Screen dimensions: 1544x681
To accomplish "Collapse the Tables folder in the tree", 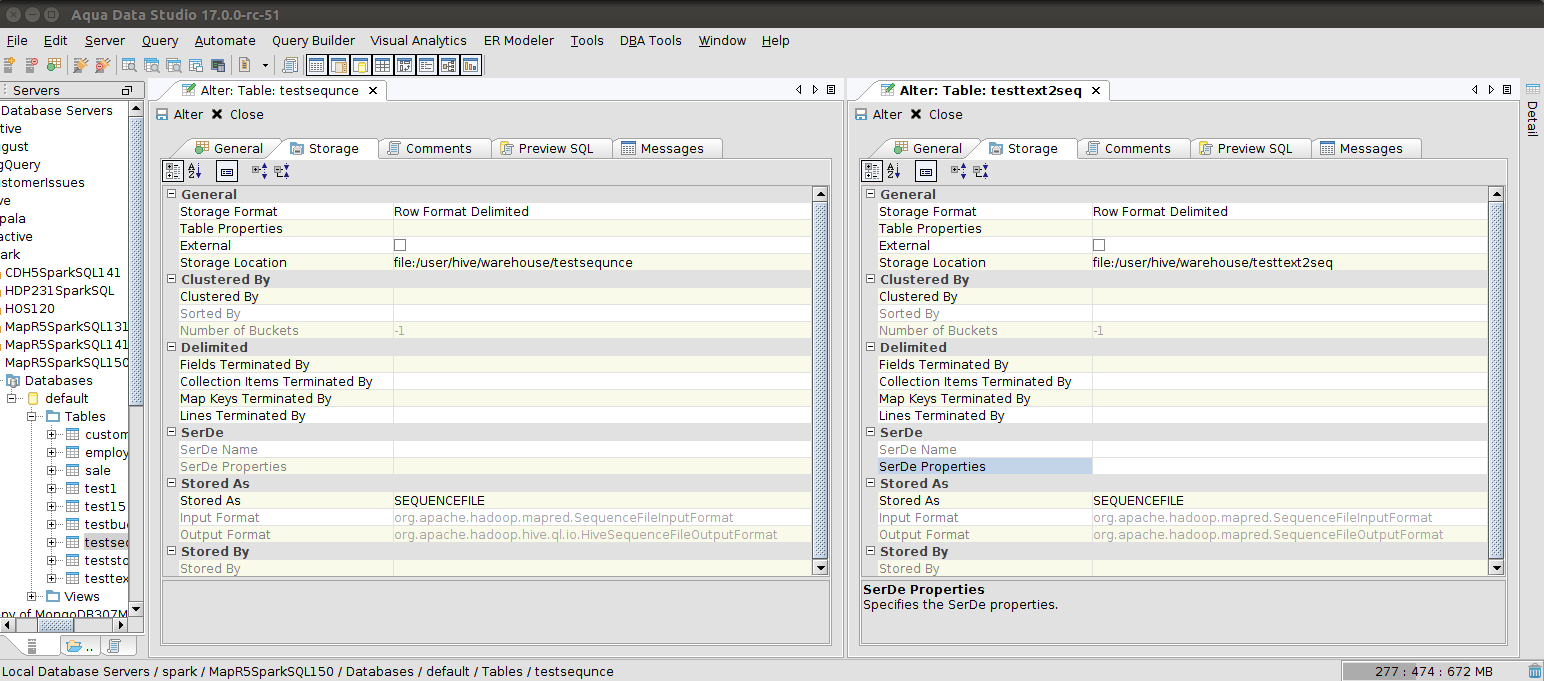I will coord(31,416).
